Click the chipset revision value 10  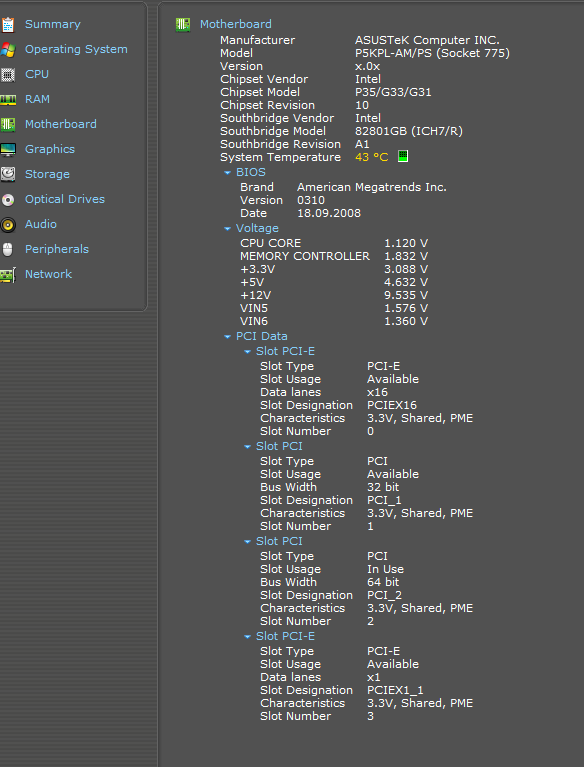point(362,105)
